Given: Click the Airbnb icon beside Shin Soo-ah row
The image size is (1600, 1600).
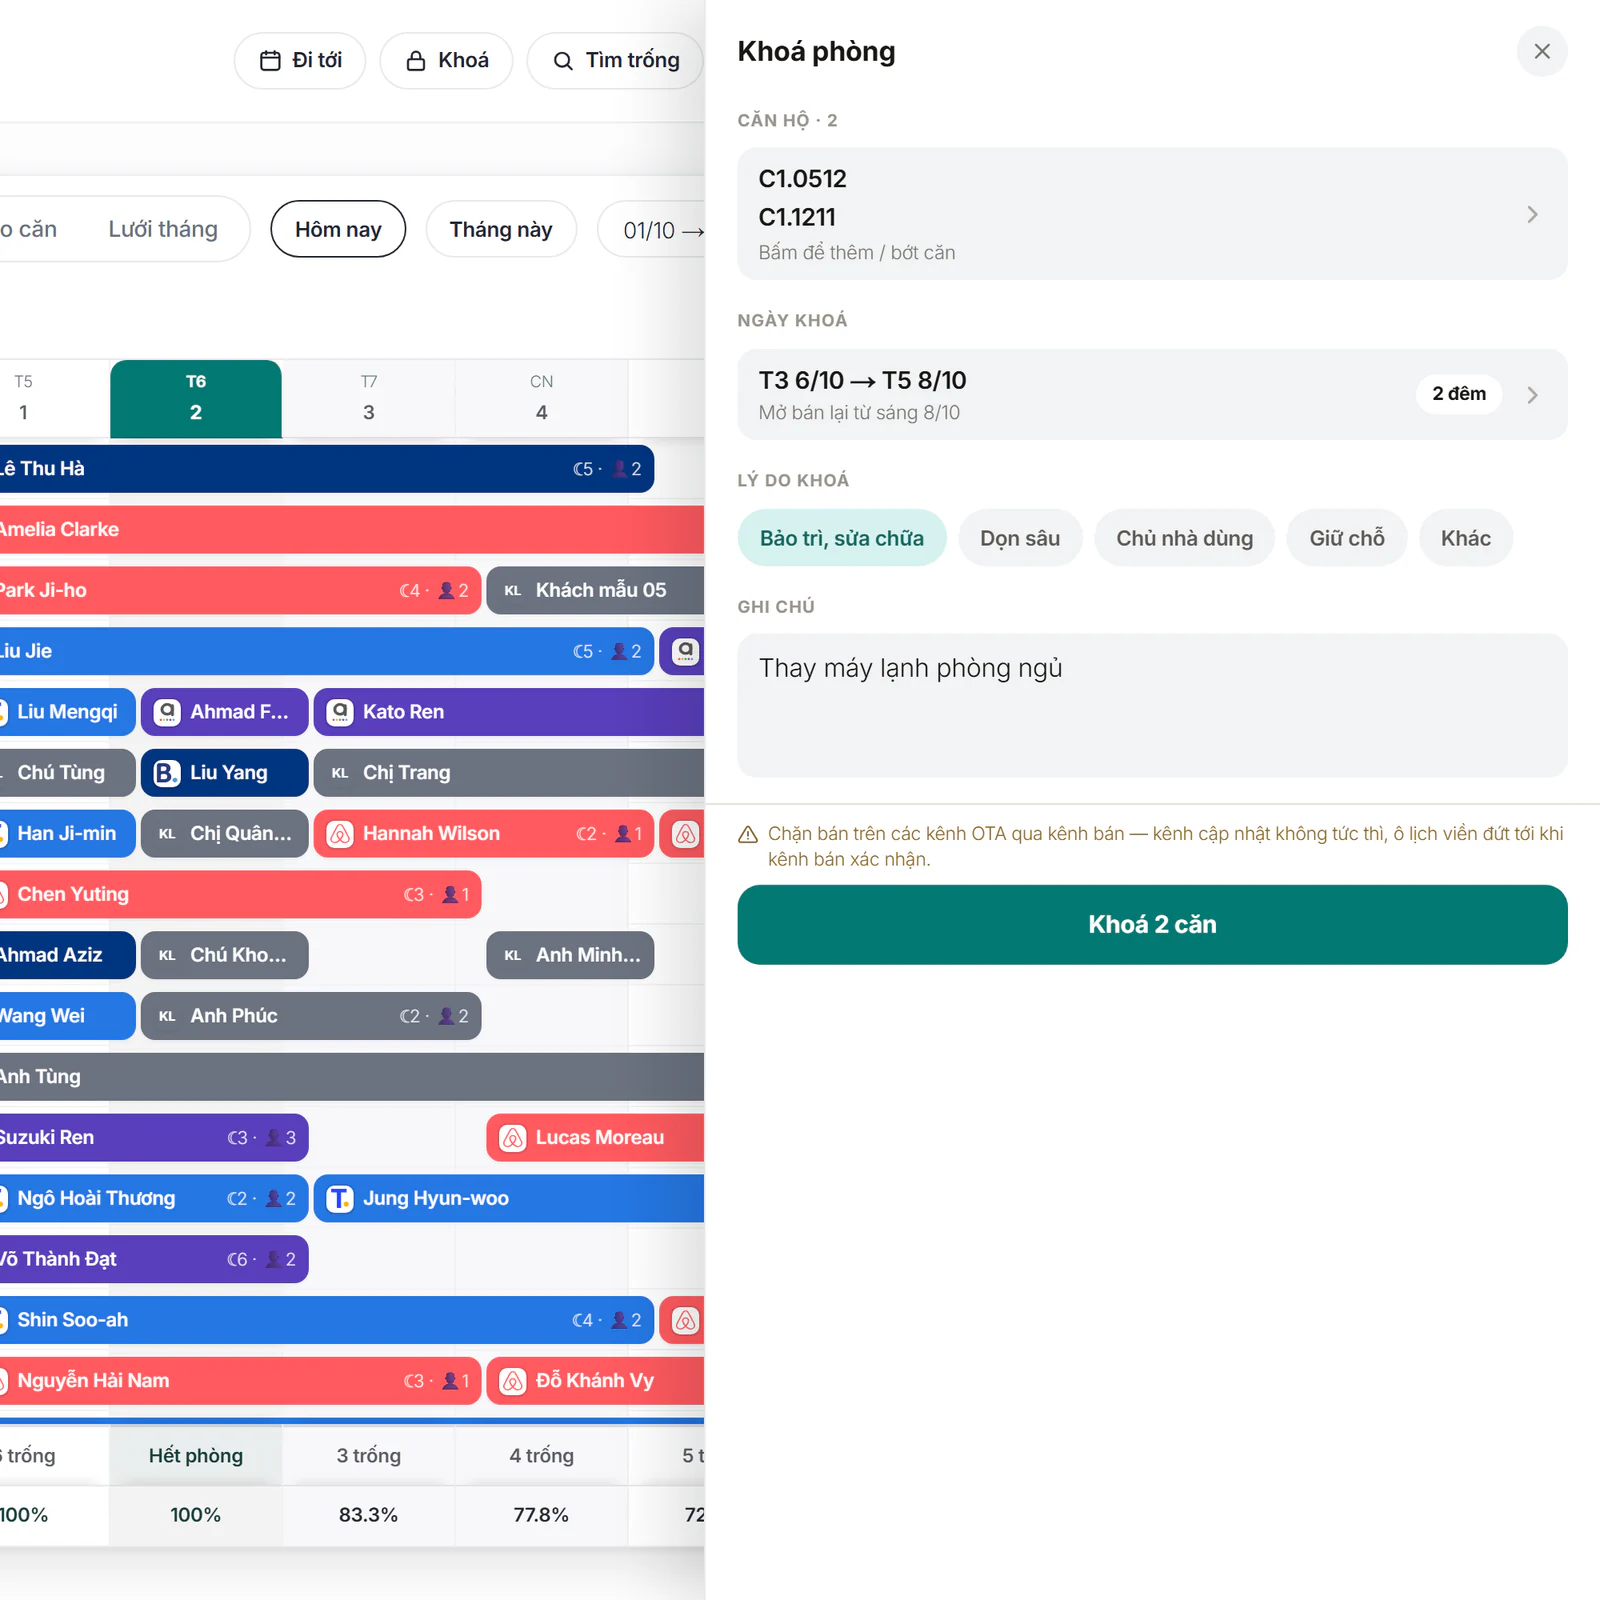Looking at the screenshot, I should click(x=685, y=1320).
